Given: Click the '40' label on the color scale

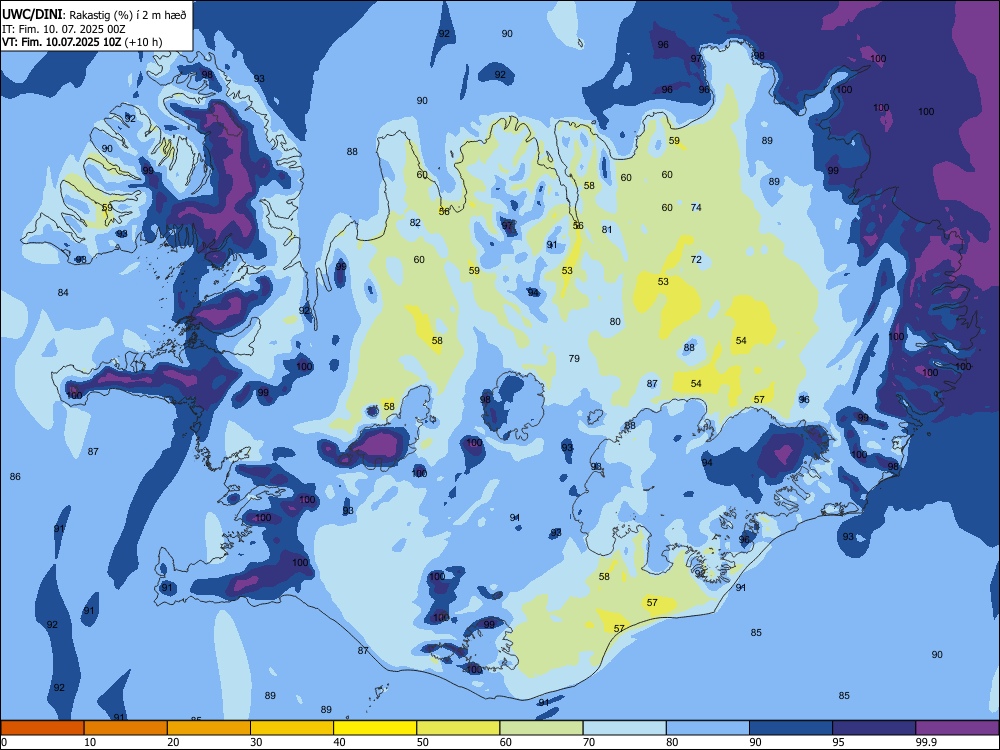Looking at the screenshot, I should (339, 742).
